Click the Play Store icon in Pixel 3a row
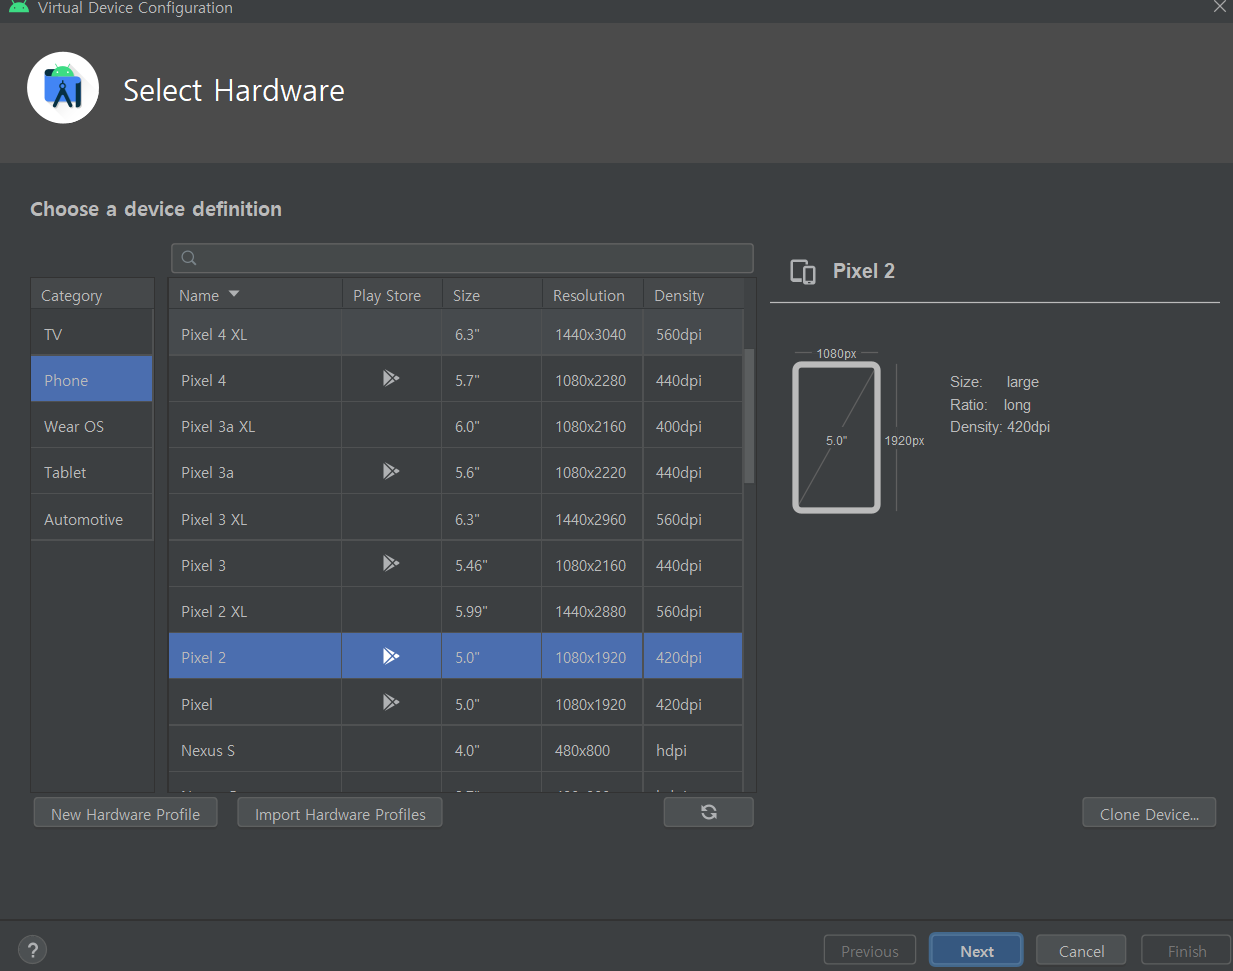Screen dimensions: 1233x971 (391, 471)
